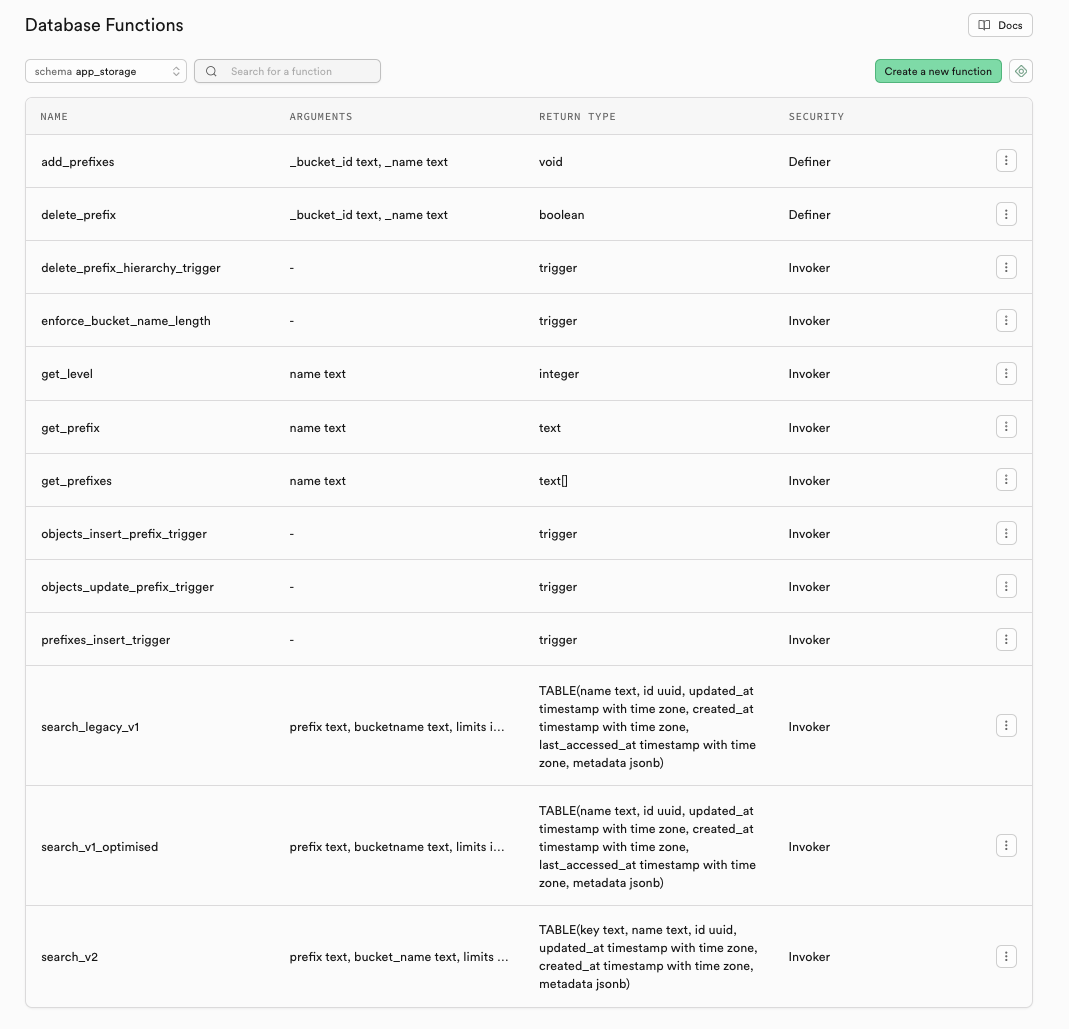
Task: Open the schema app_storage dropdown
Action: click(x=106, y=71)
